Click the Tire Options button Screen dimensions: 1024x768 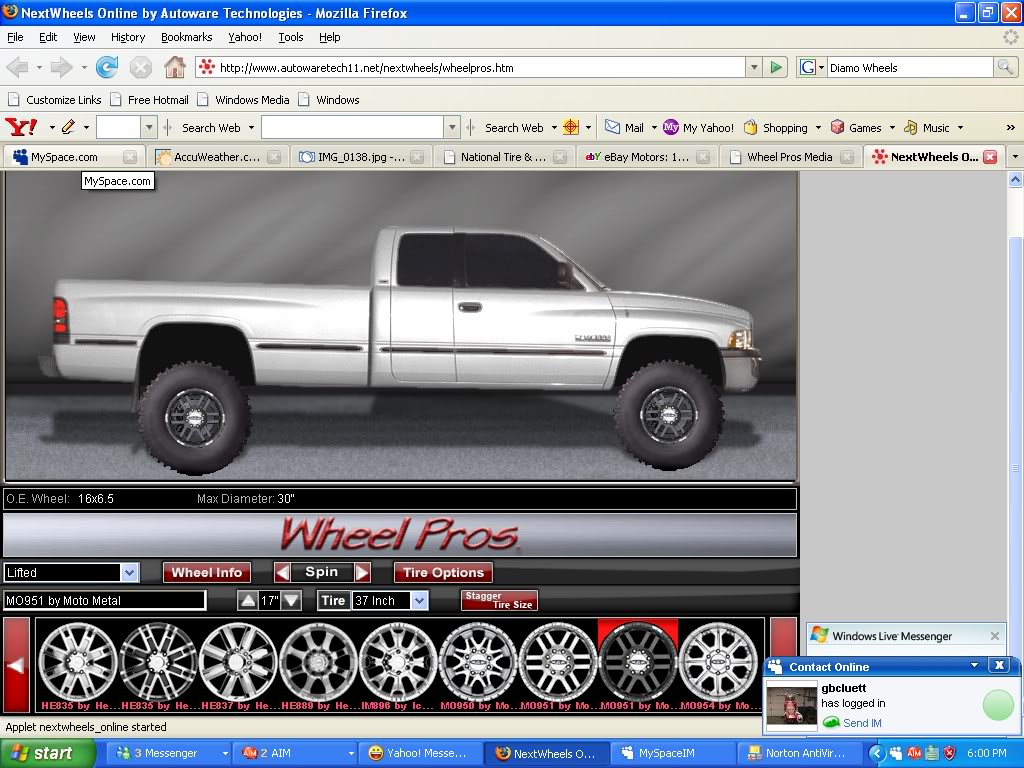443,573
